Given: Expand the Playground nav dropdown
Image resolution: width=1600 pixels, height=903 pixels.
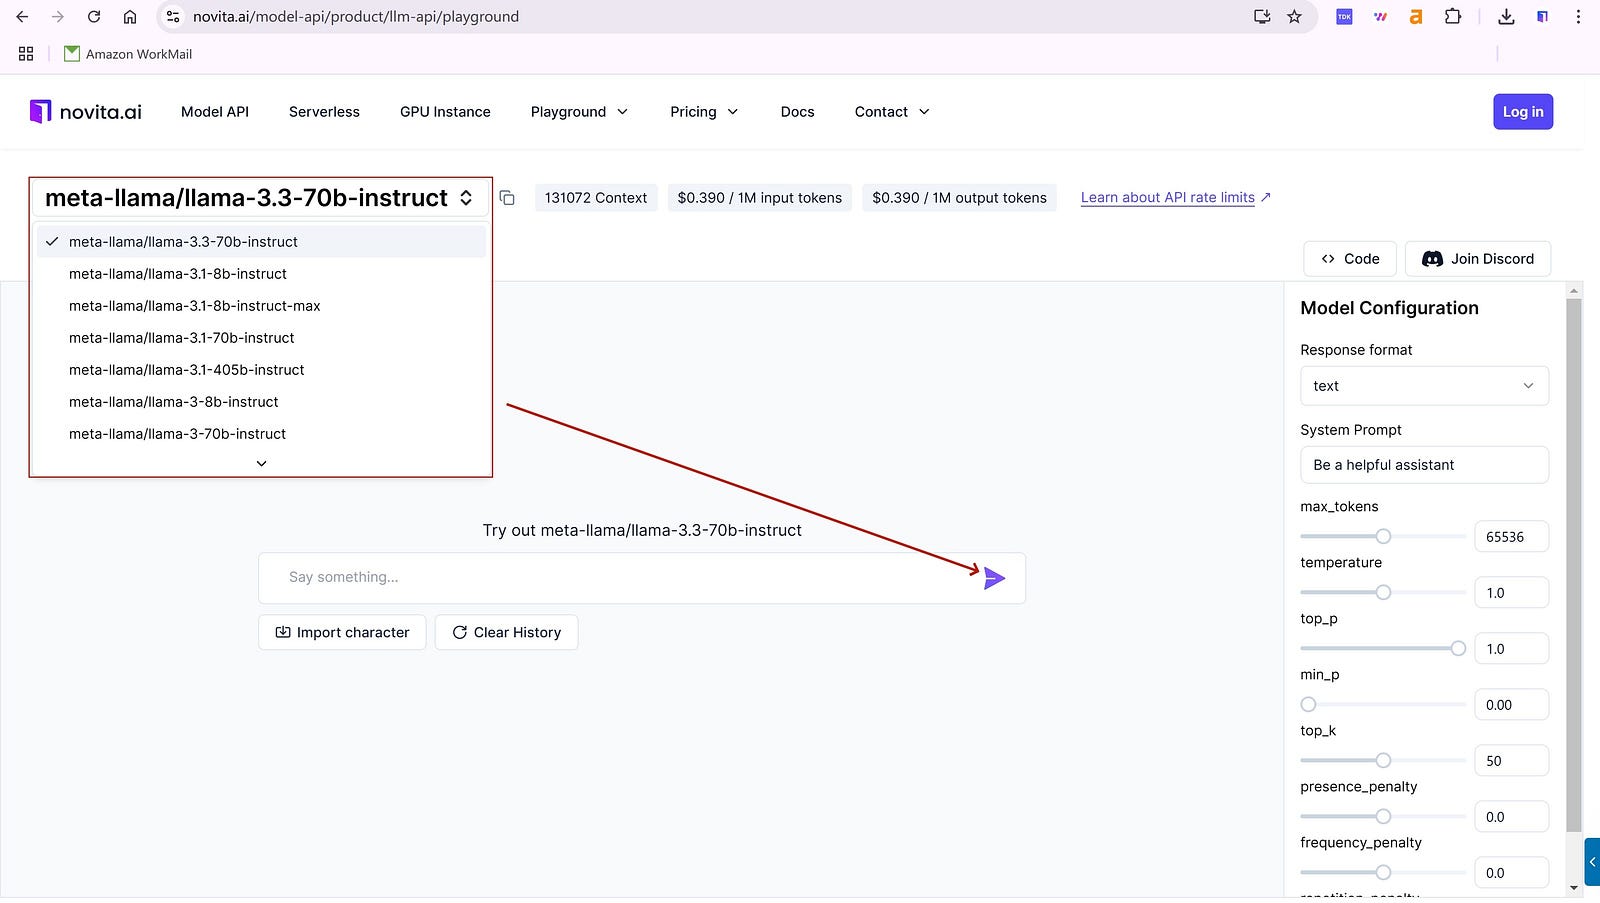Looking at the screenshot, I should pos(579,112).
